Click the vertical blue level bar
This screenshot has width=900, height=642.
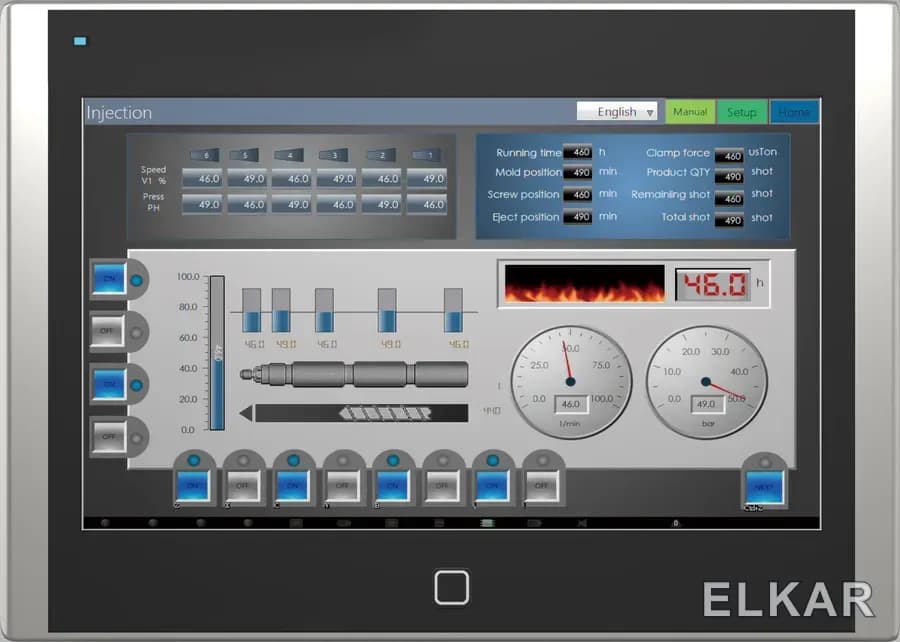coord(217,353)
